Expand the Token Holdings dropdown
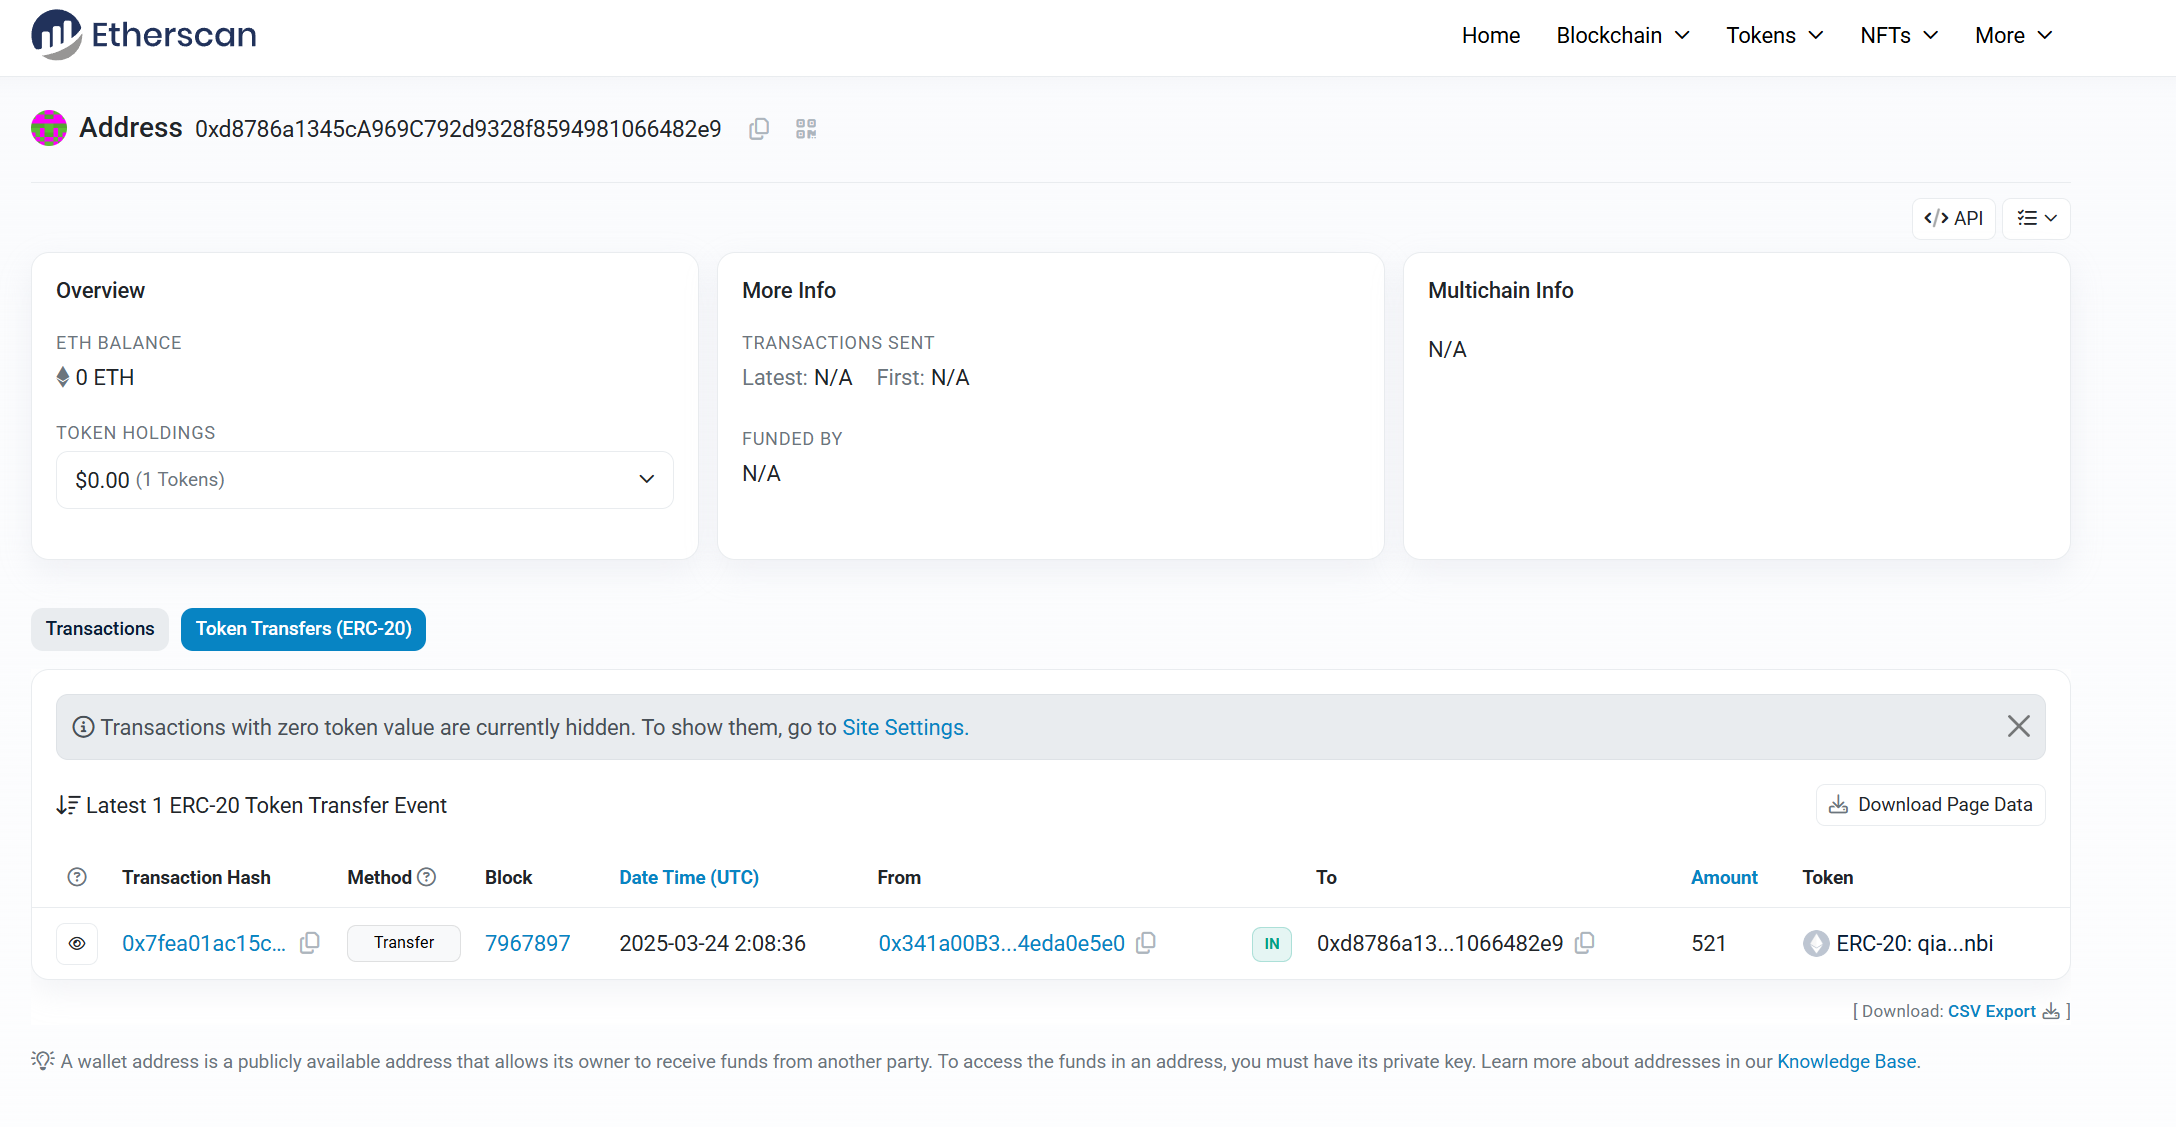The width and height of the screenshot is (2176, 1127). coord(365,480)
